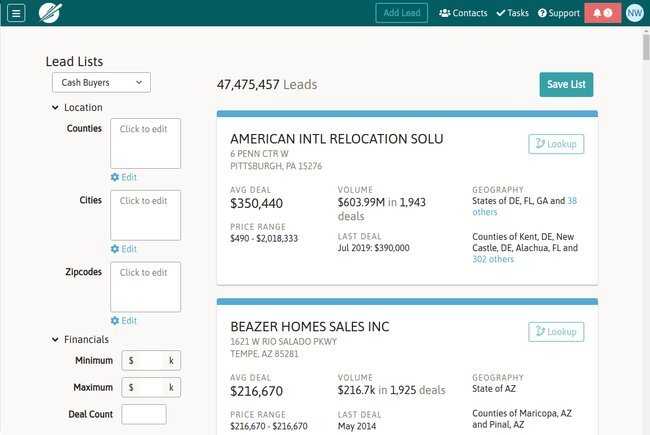Open the notifications bell
Viewport: 650px width, 435px height.
pos(602,13)
